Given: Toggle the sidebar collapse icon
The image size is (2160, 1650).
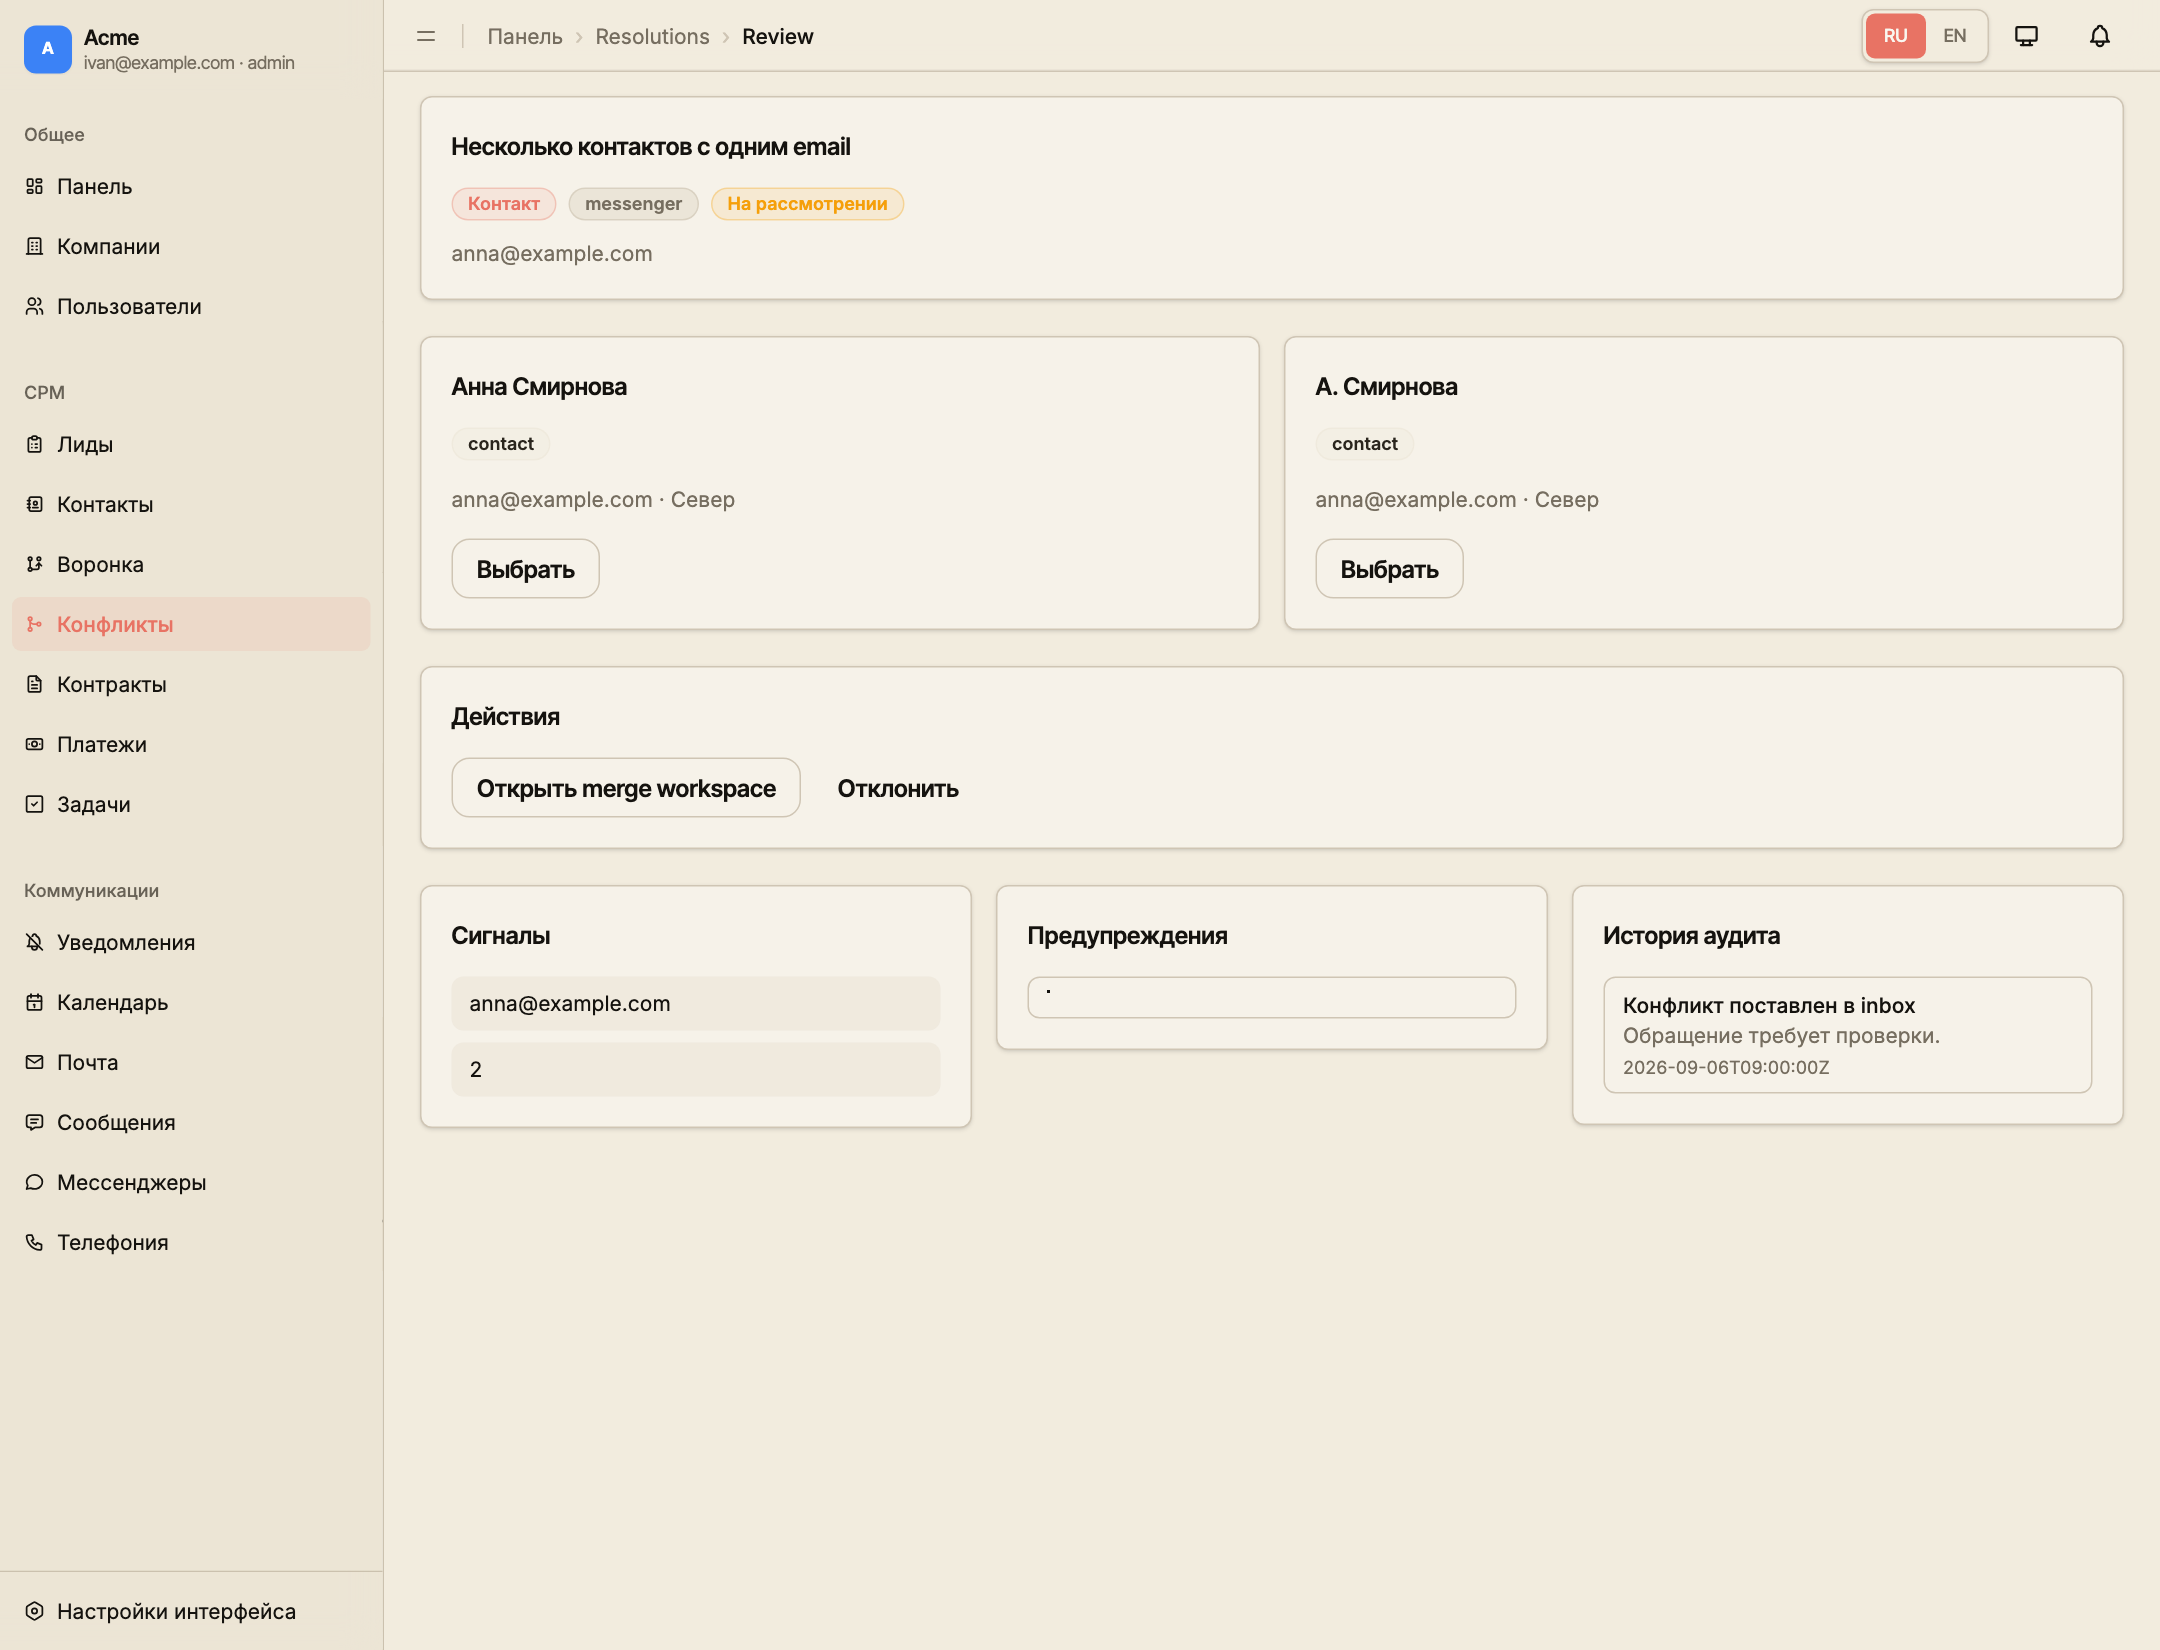Looking at the screenshot, I should click(426, 36).
